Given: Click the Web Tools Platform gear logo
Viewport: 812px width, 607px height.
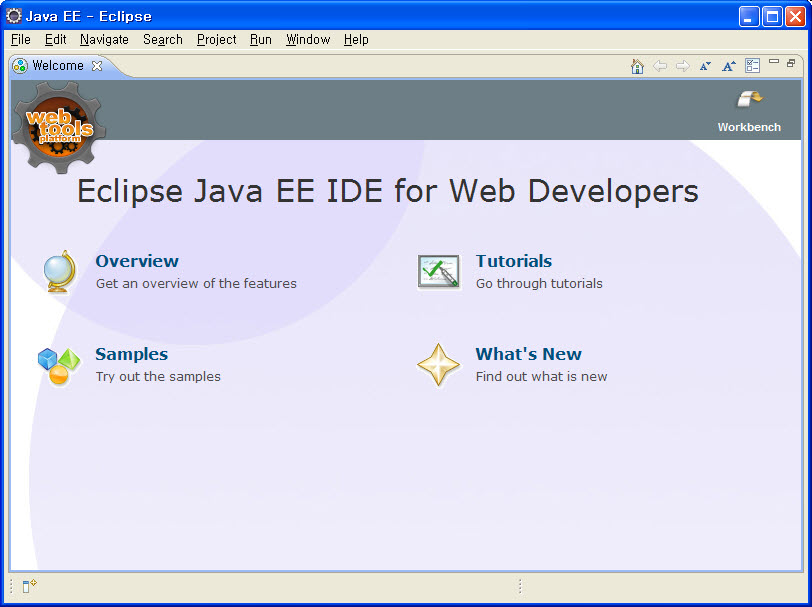Looking at the screenshot, I should pyautogui.click(x=59, y=127).
